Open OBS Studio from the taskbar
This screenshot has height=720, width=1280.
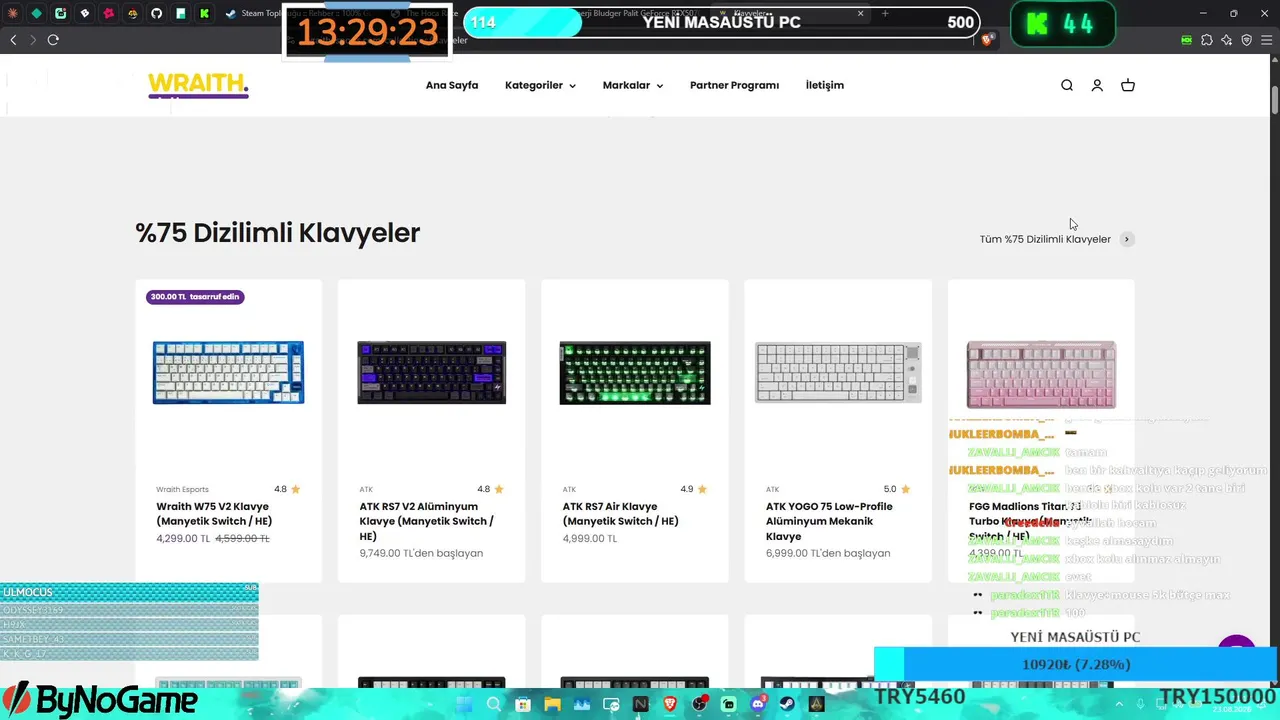(700, 704)
